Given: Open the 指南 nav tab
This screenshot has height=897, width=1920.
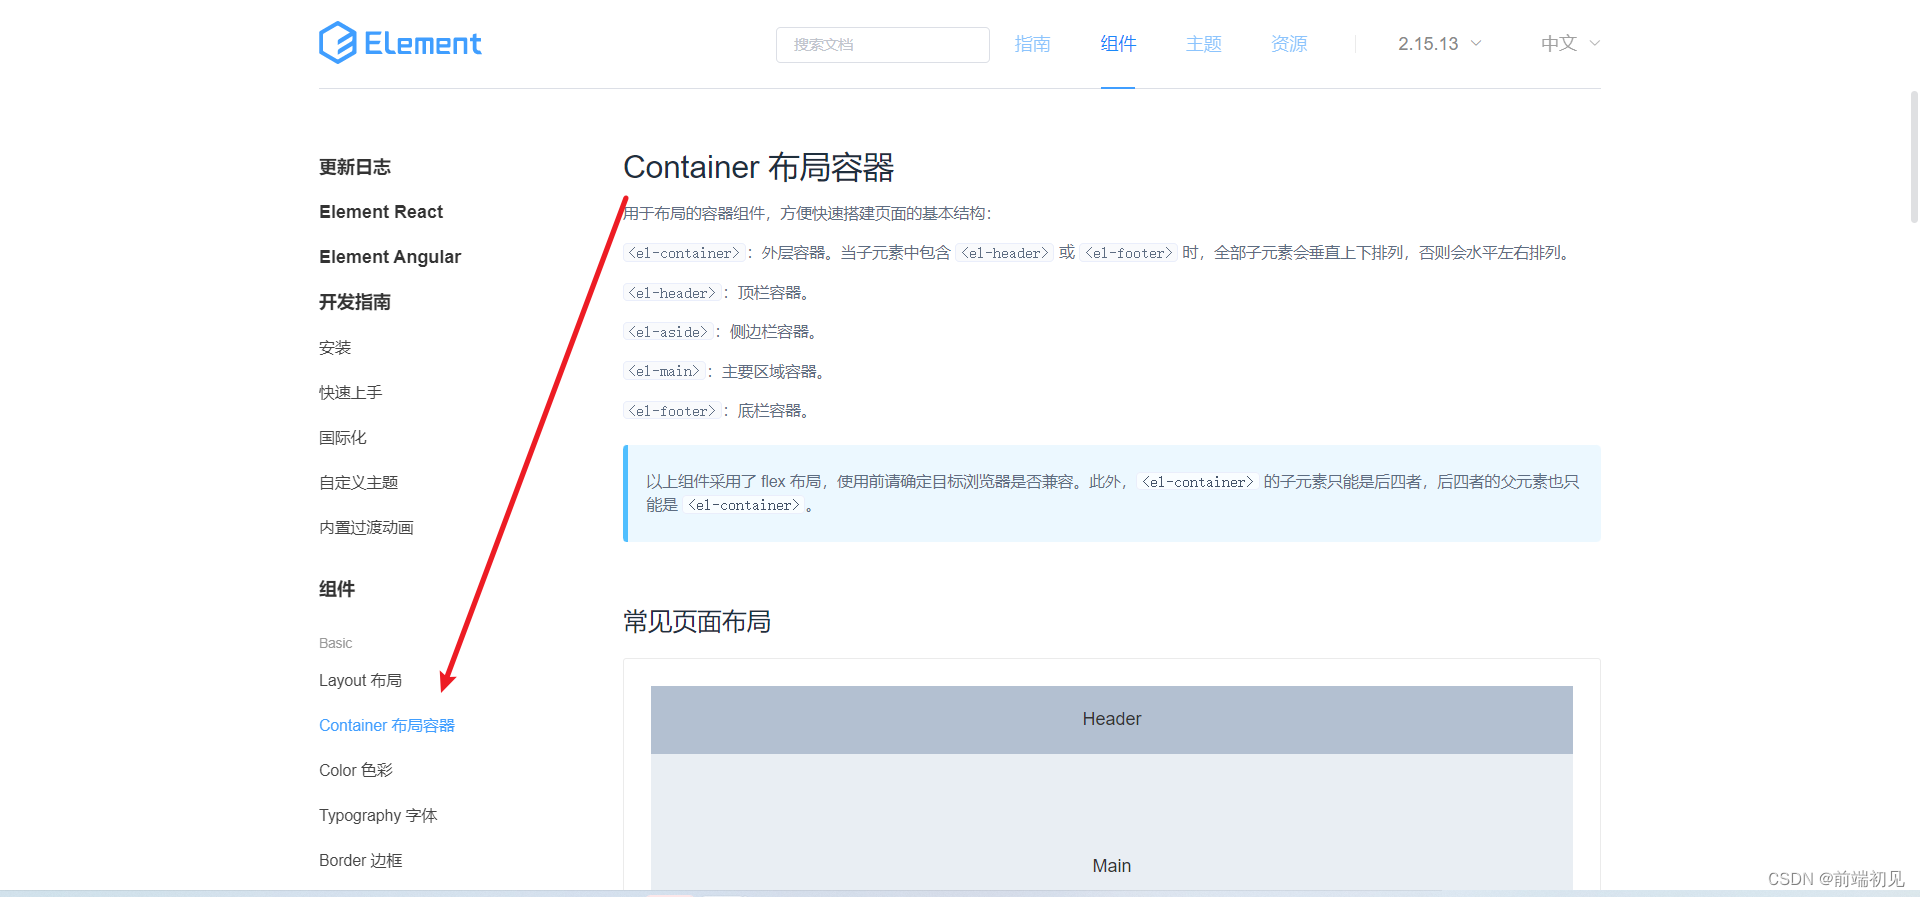Looking at the screenshot, I should [1032, 44].
